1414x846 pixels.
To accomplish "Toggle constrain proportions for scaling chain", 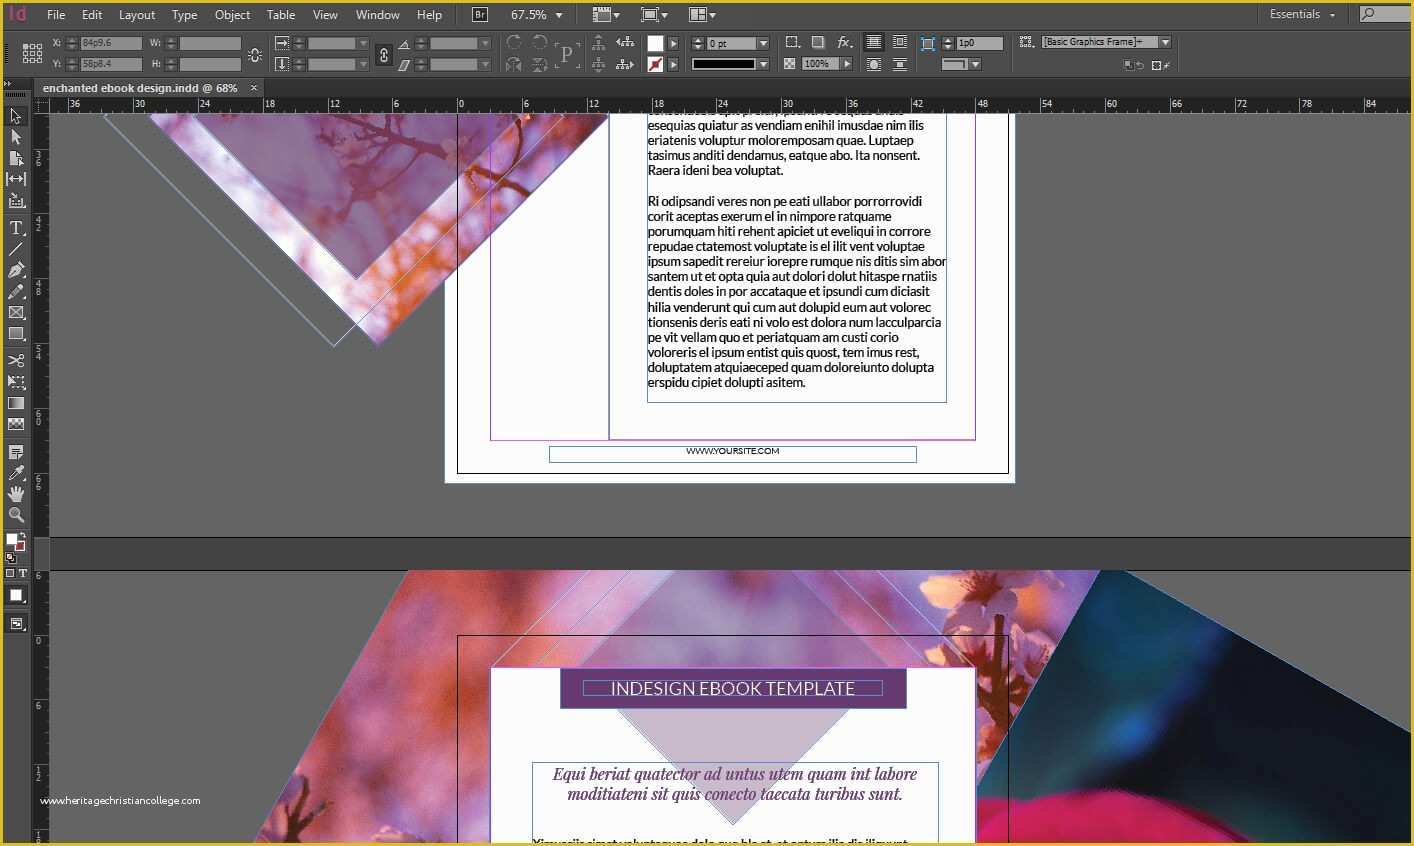I will coord(384,55).
